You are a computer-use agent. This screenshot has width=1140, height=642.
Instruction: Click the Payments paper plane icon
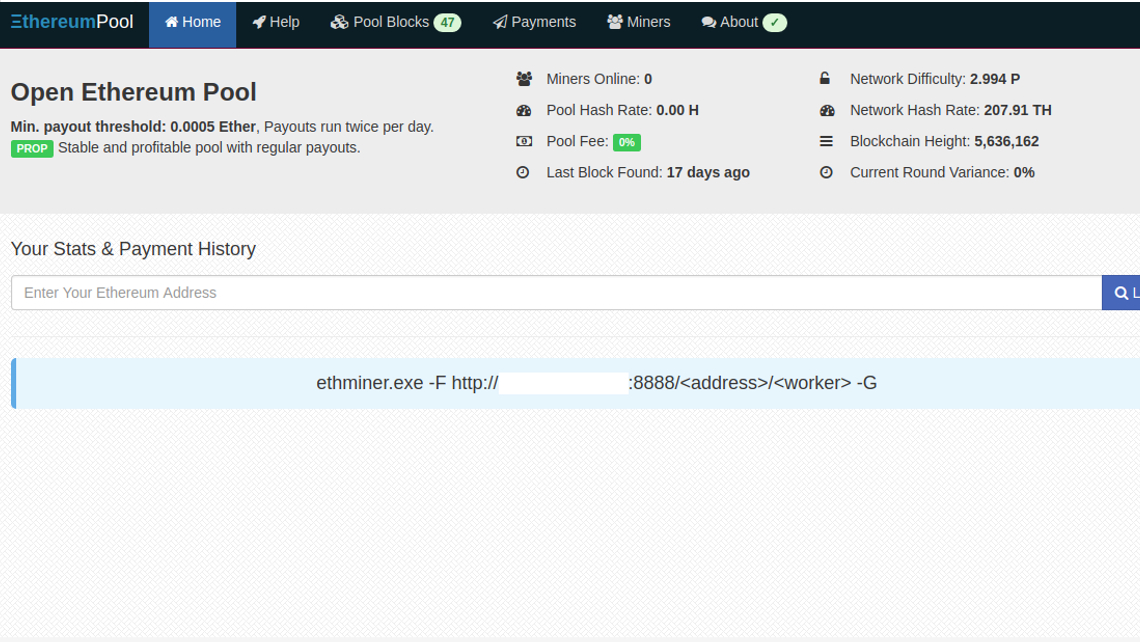[x=500, y=23]
